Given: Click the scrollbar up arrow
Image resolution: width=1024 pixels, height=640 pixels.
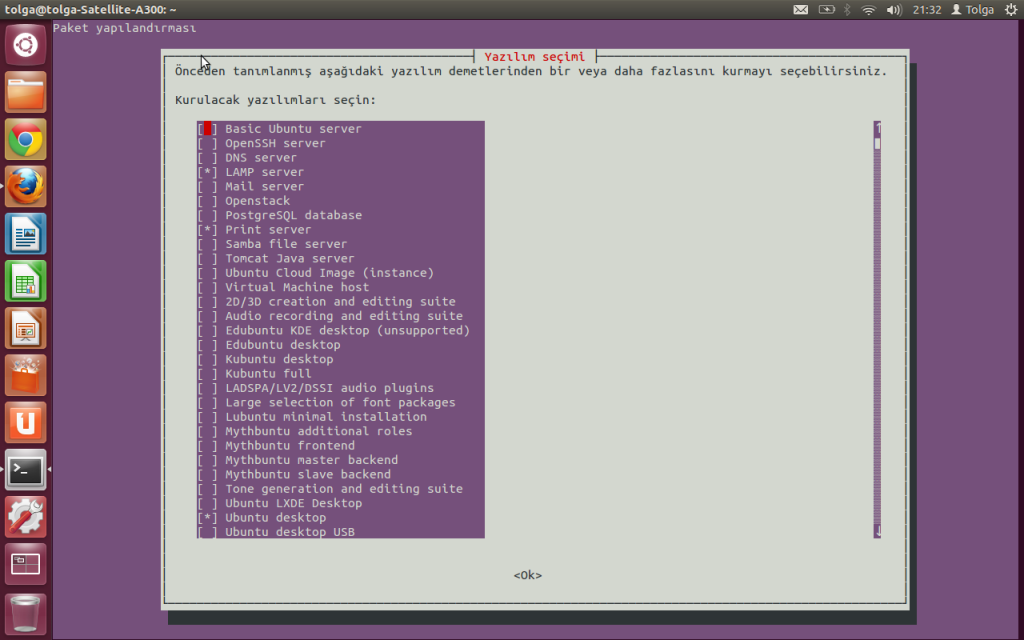Looking at the screenshot, I should 878,128.
